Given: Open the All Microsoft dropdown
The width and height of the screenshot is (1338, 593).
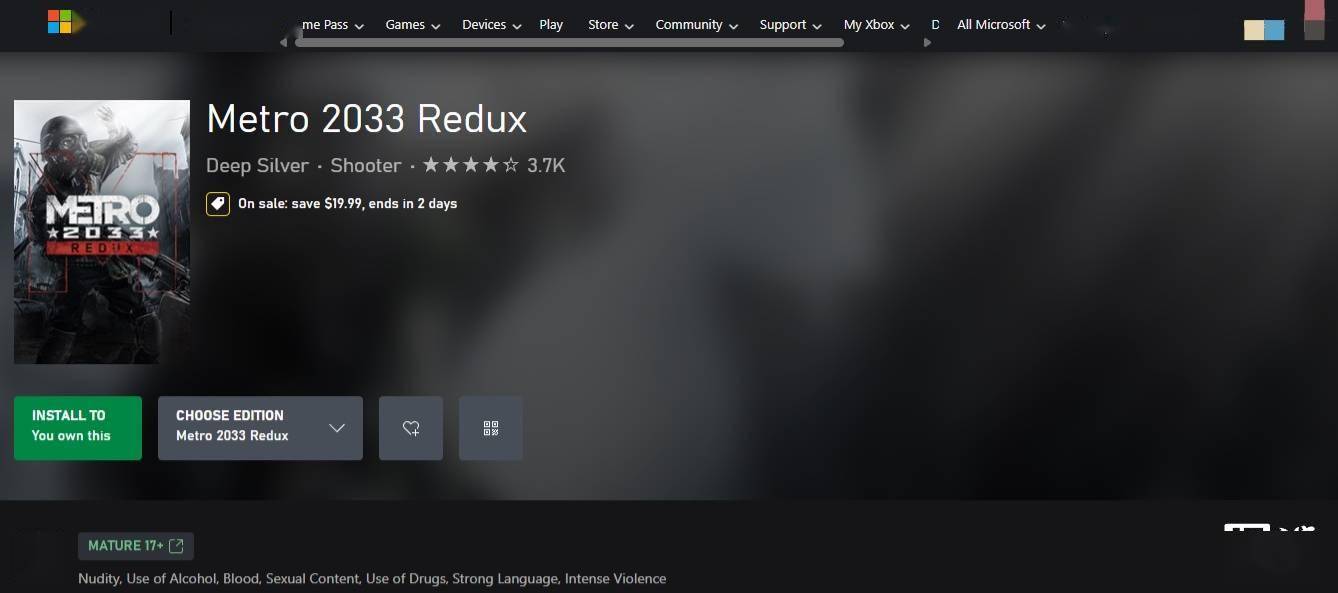Looking at the screenshot, I should click(x=1002, y=25).
